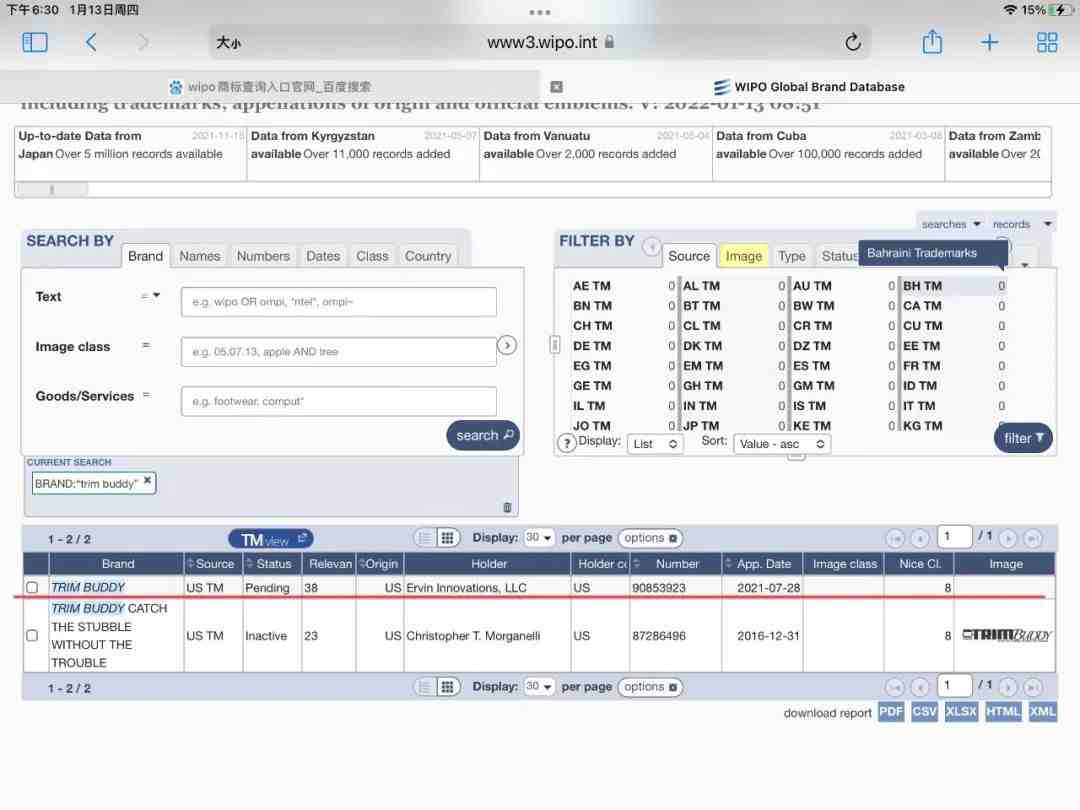Switch to list view above results
Viewport: 1080px width, 810px height.
pyautogui.click(x=425, y=538)
